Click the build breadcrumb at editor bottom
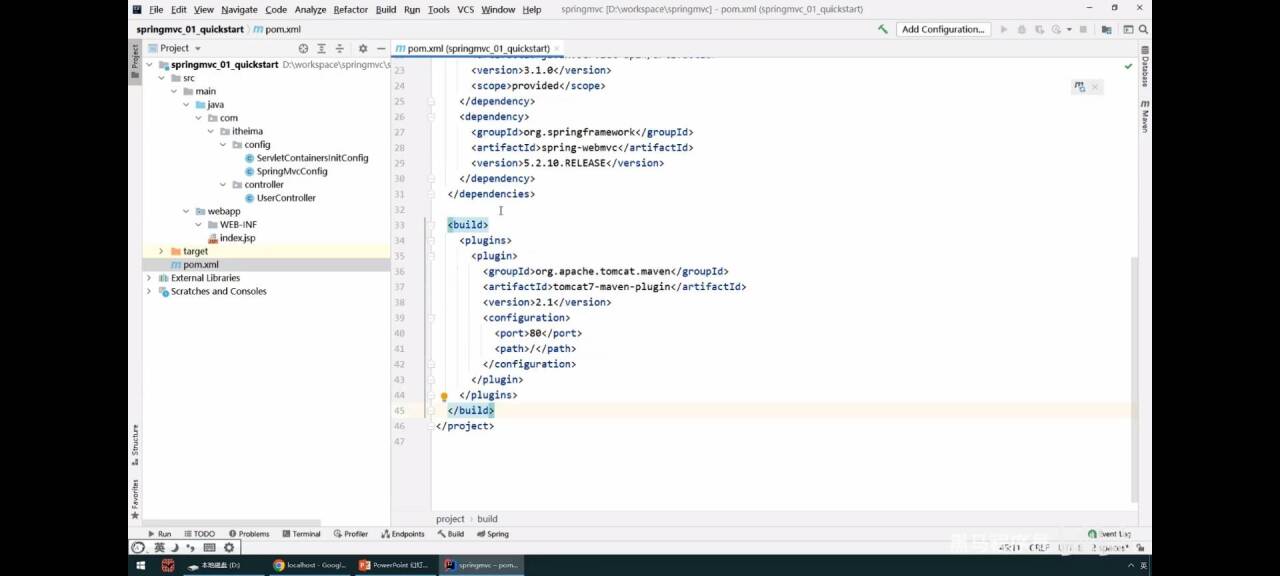This screenshot has width=1280, height=576. tap(487, 519)
